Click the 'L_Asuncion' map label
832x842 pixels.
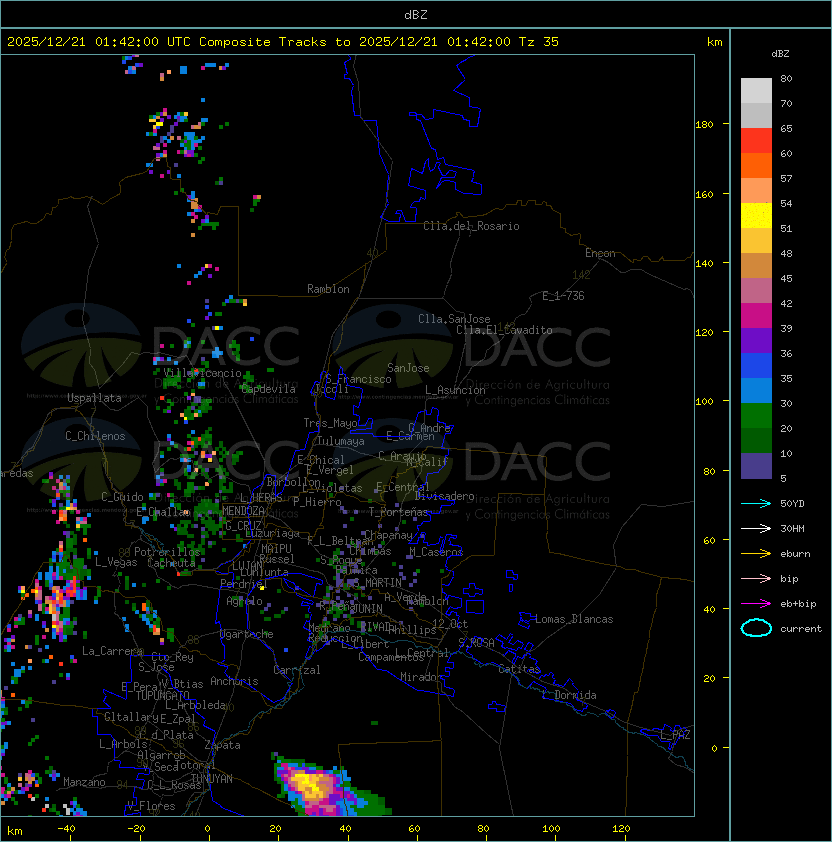(x=455, y=390)
